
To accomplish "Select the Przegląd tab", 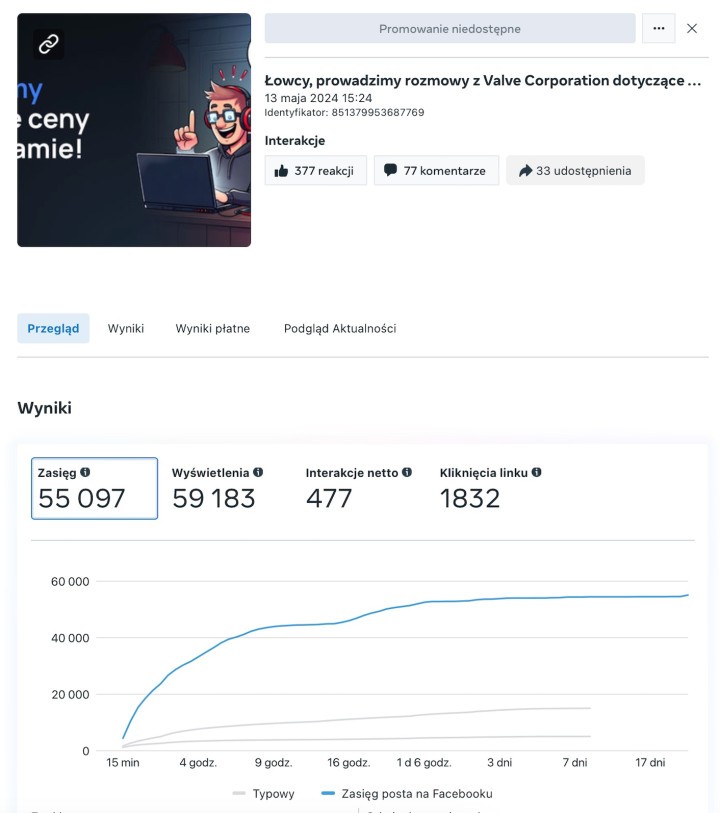I will (53, 328).
